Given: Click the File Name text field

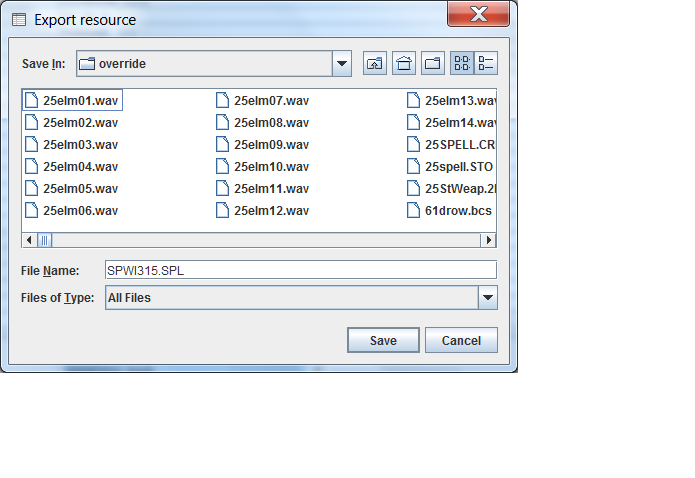Looking at the screenshot, I should (x=300, y=270).
